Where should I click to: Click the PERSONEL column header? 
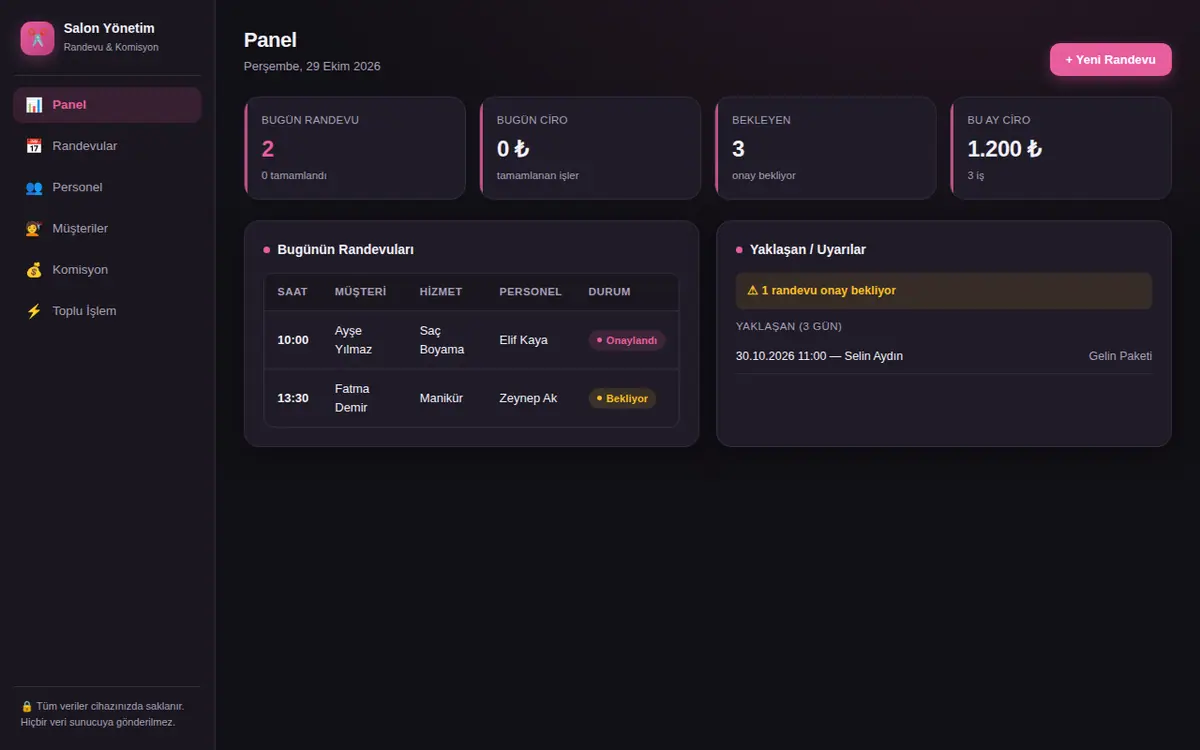tap(530, 292)
